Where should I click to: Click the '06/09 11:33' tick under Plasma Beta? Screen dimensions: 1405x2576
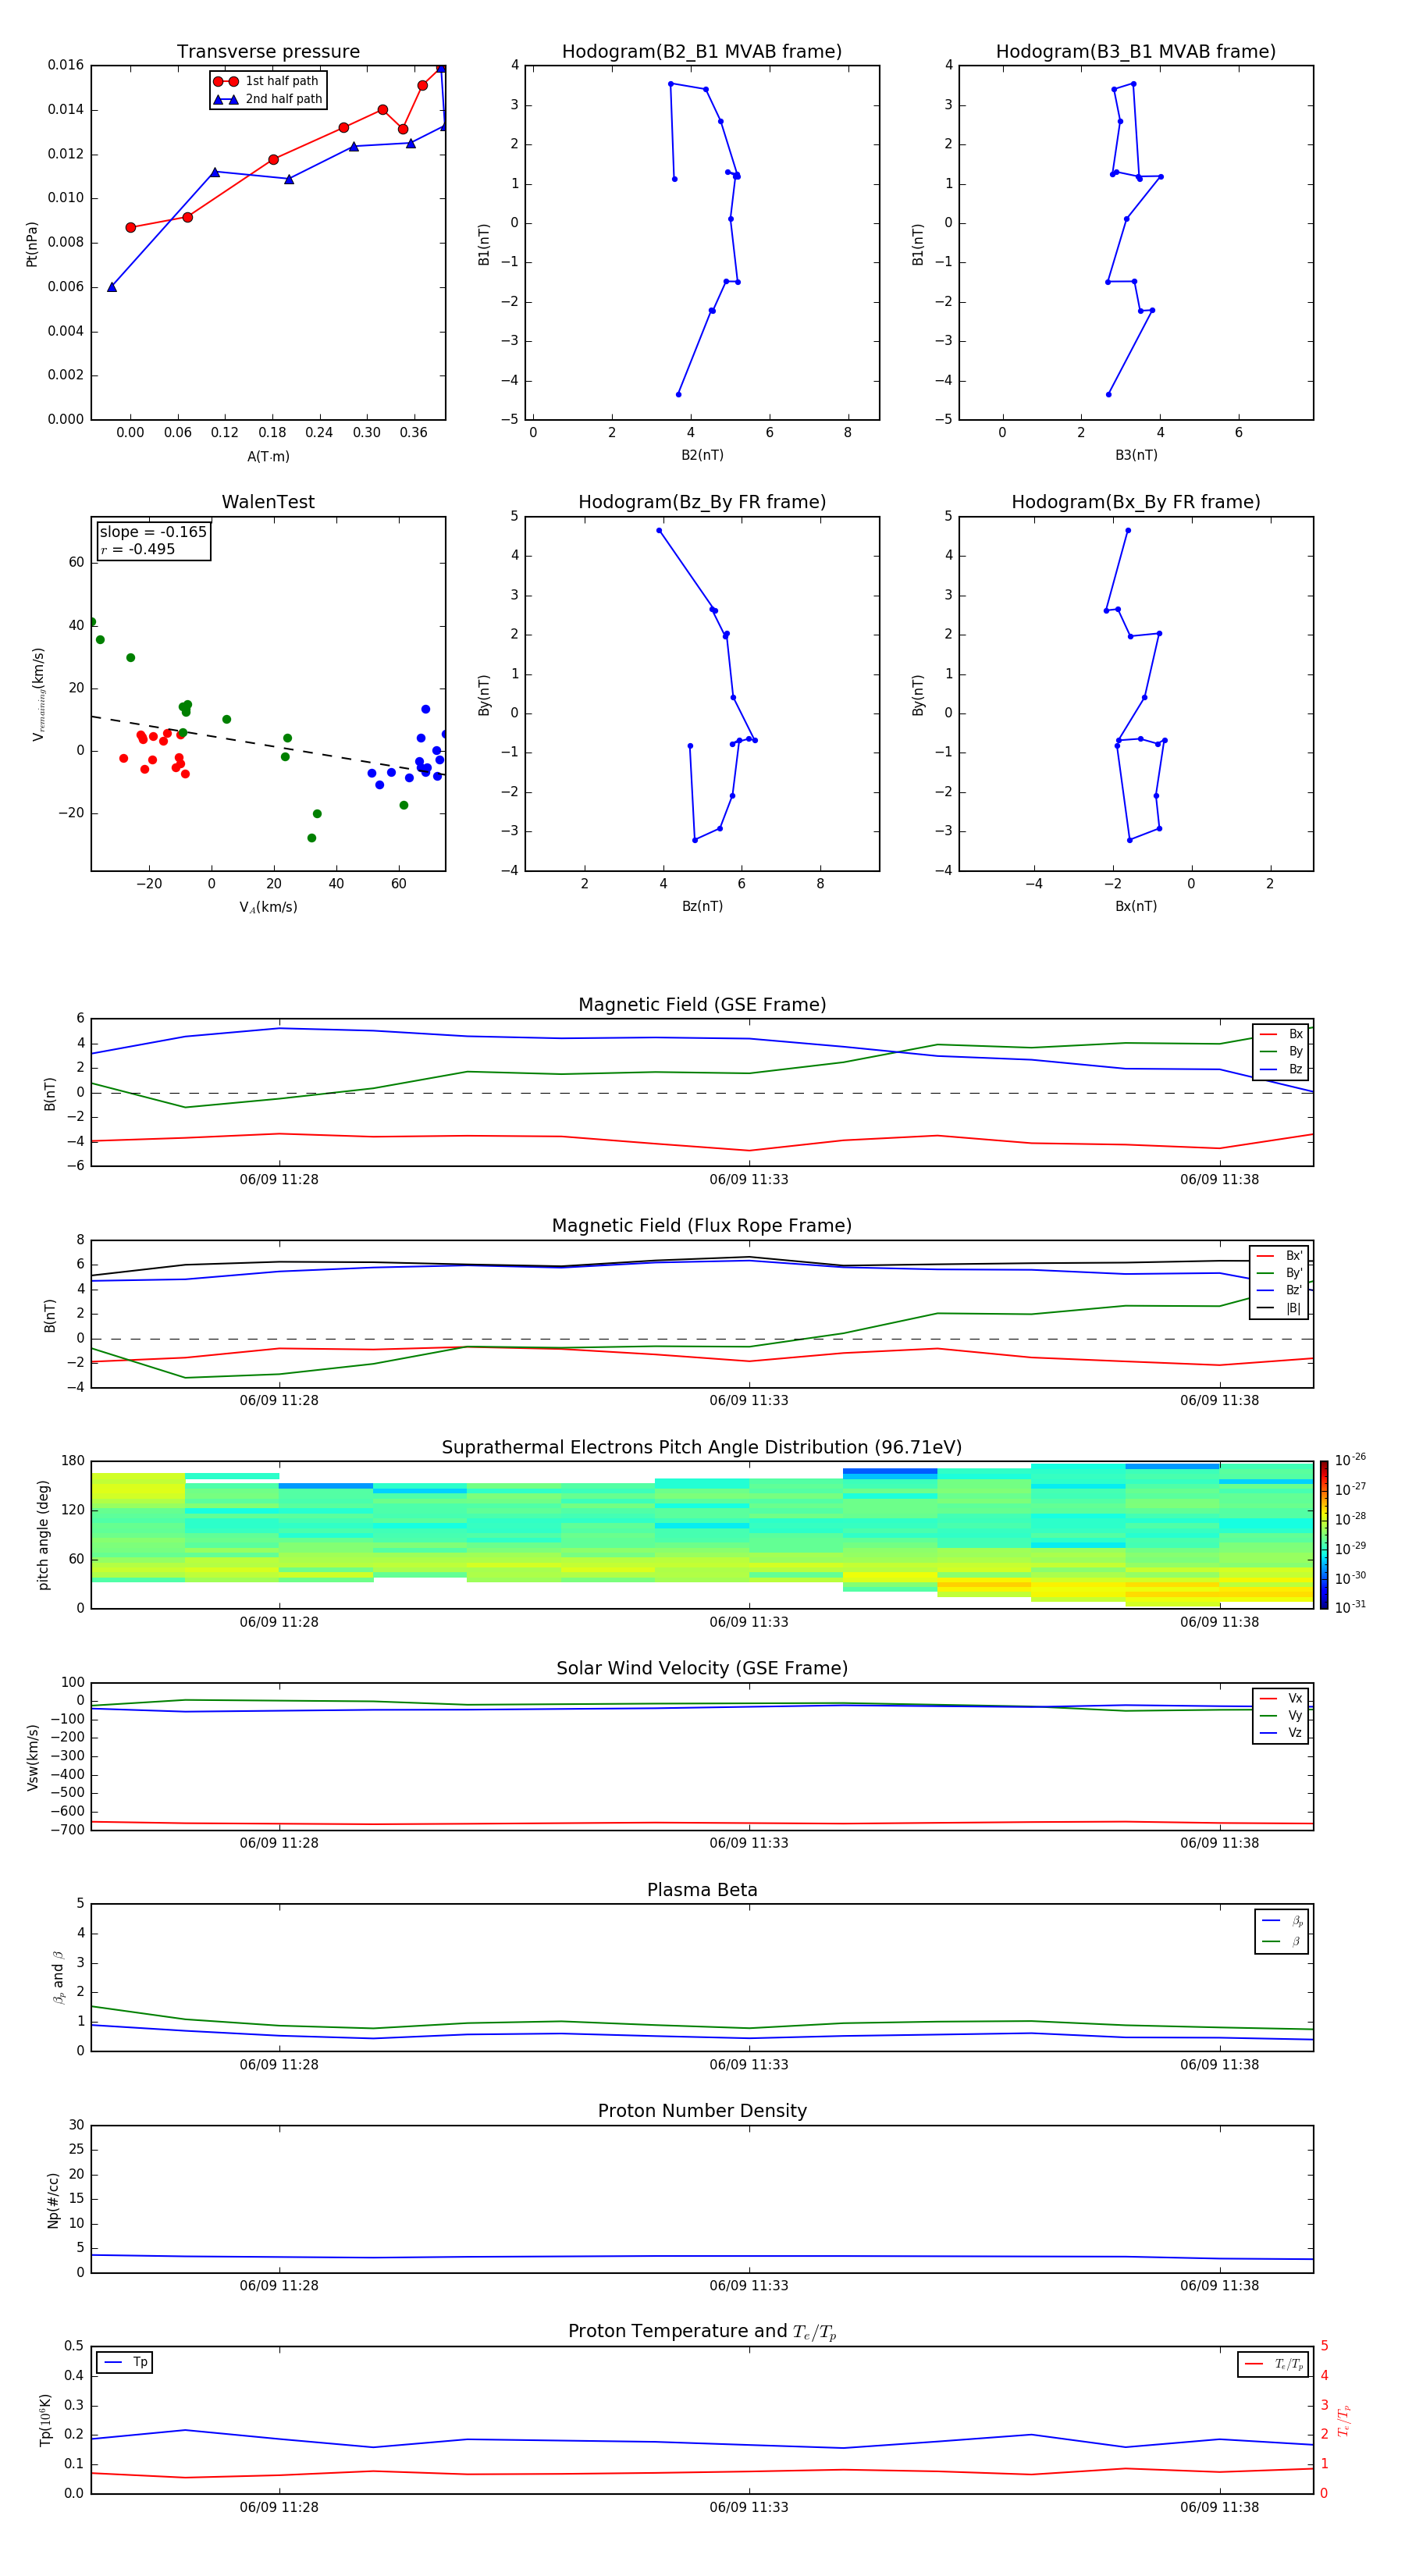[748, 2065]
